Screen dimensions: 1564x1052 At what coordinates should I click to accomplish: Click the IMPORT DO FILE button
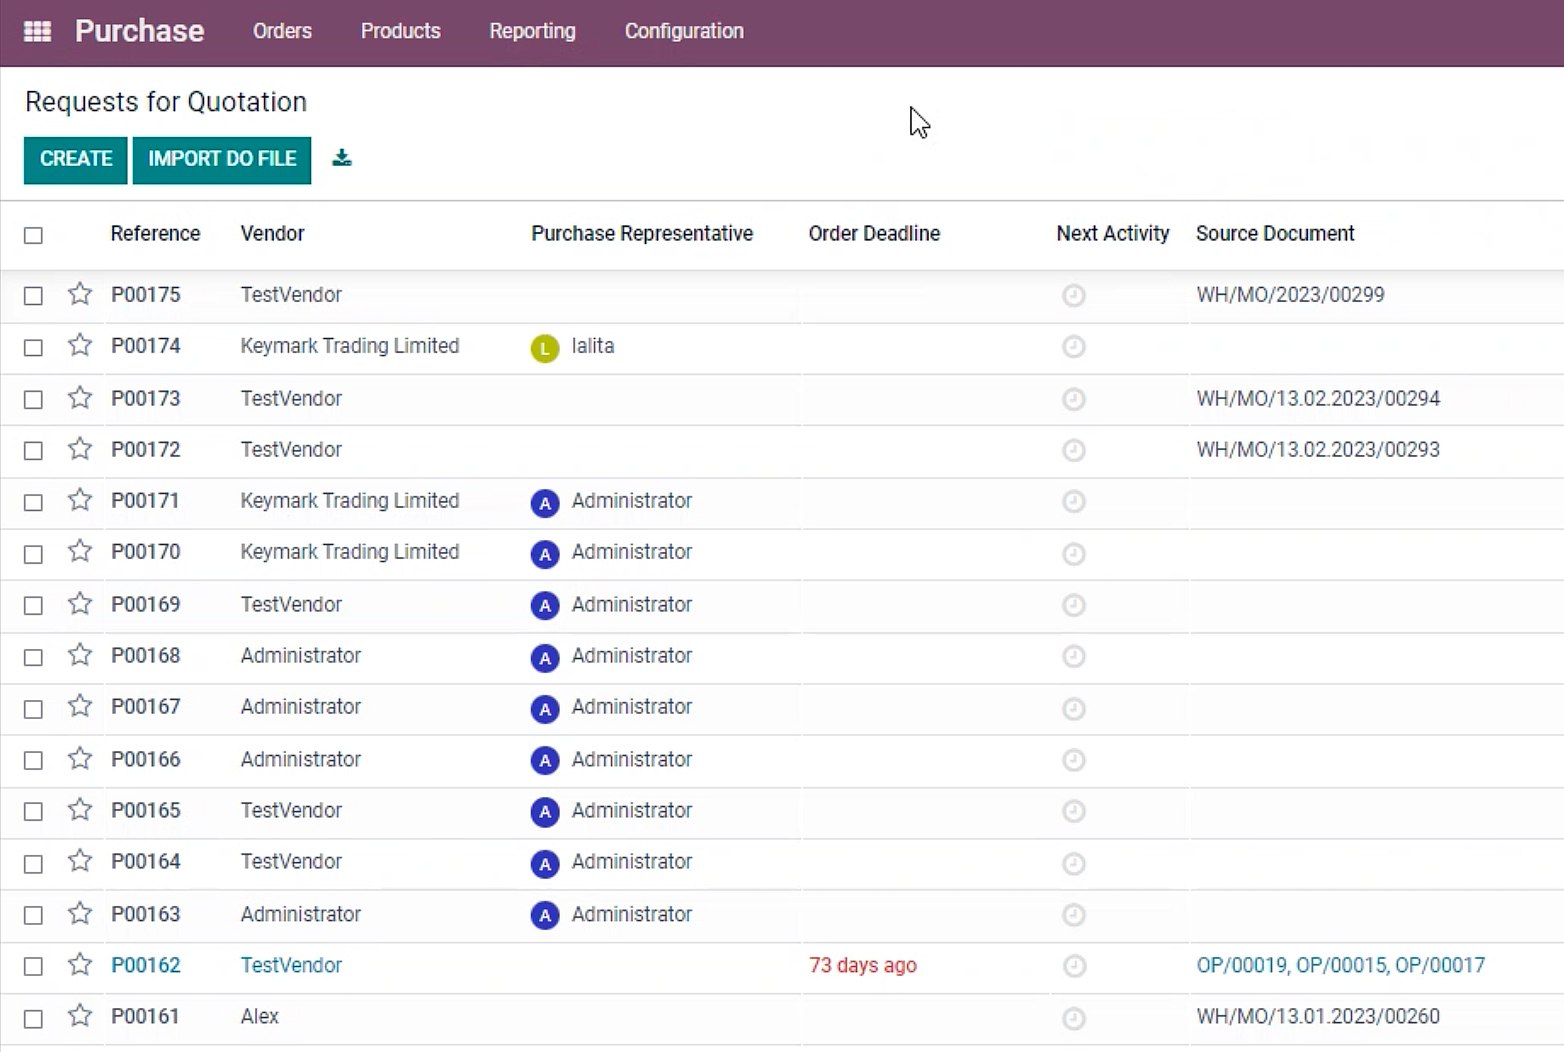222,159
